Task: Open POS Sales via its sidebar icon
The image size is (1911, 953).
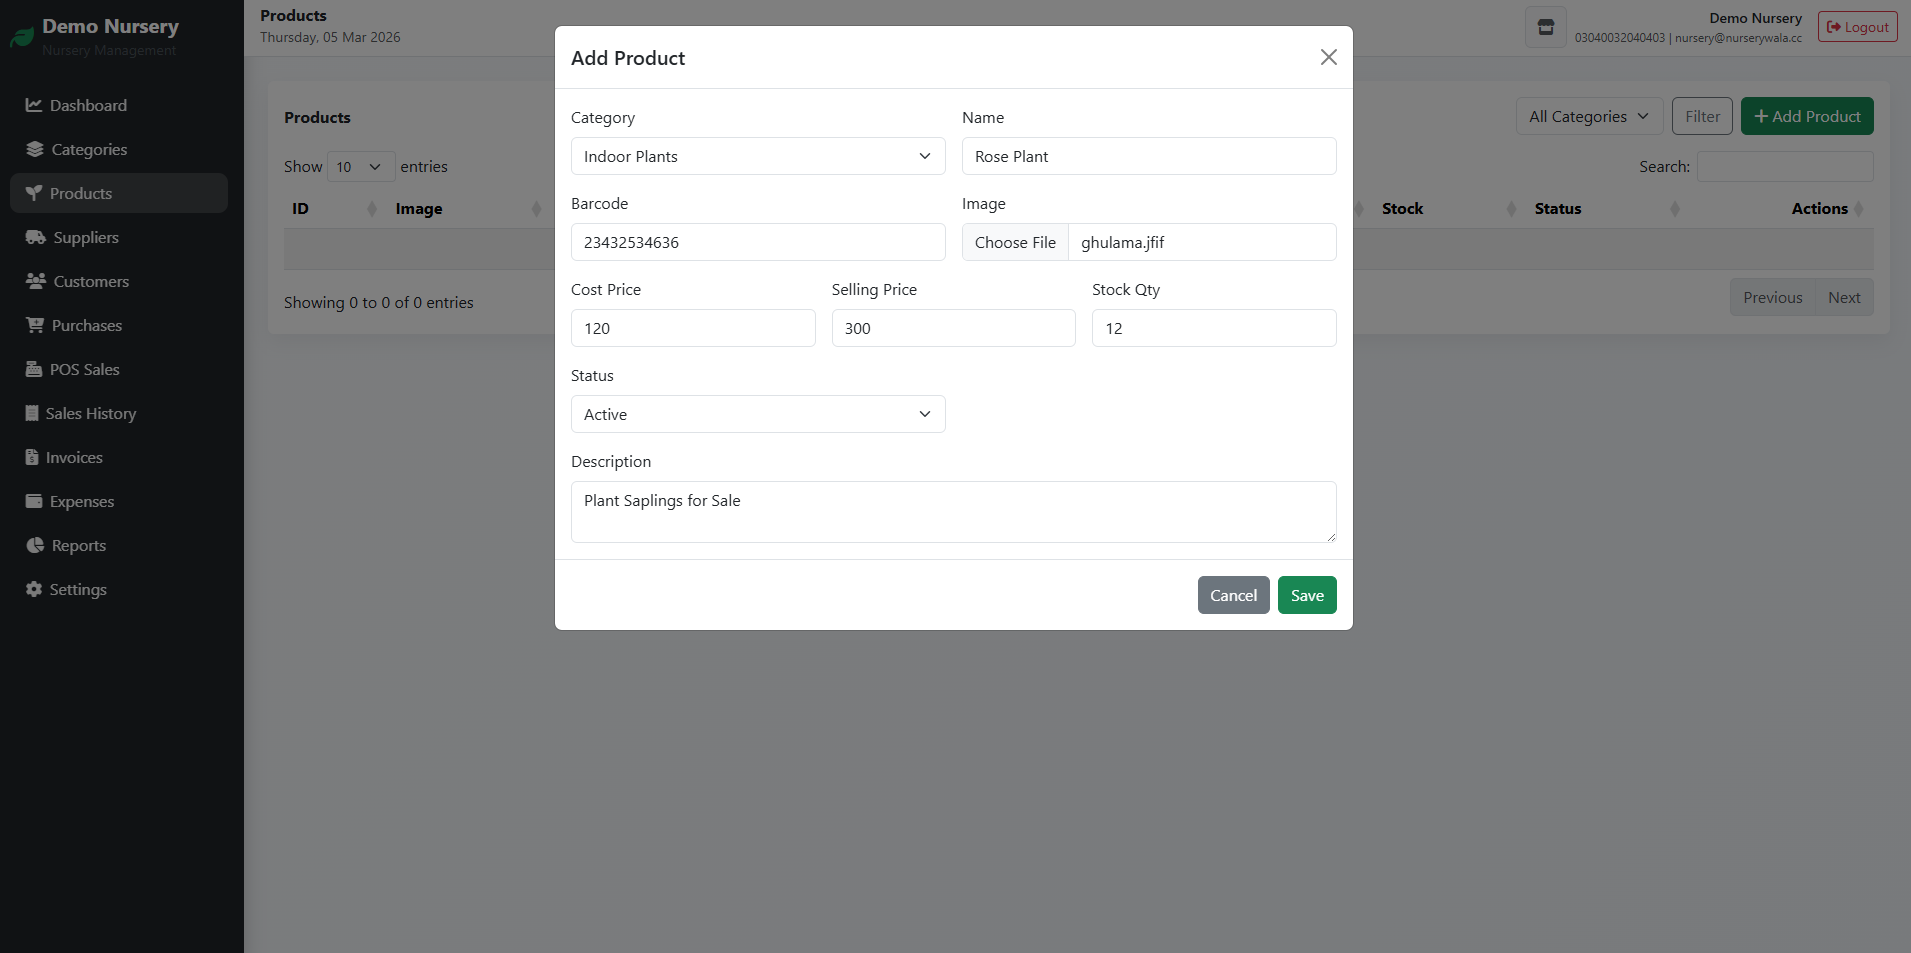Action: (x=33, y=369)
